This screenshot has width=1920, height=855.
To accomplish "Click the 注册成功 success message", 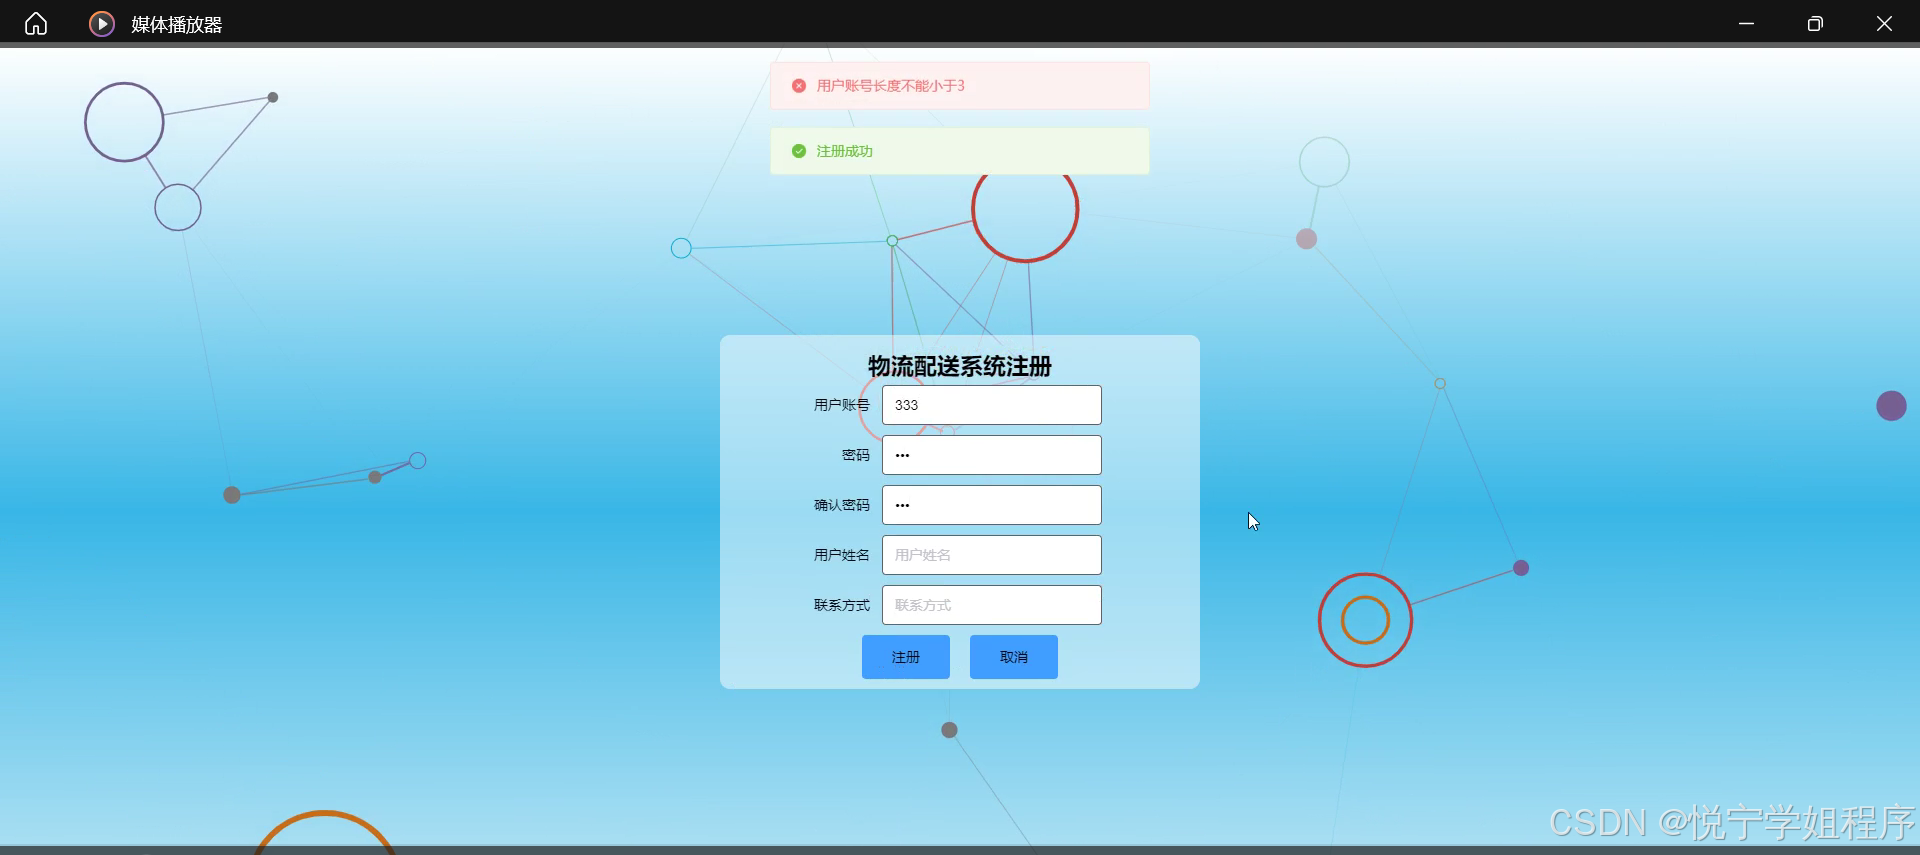I will coord(844,151).
